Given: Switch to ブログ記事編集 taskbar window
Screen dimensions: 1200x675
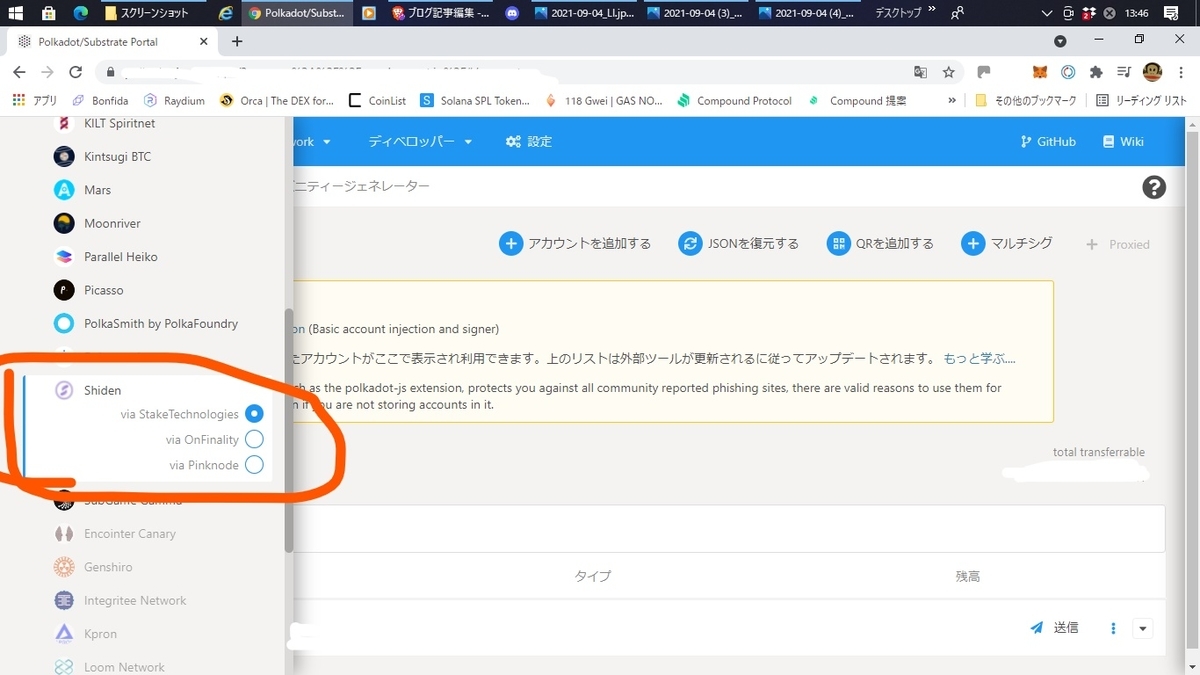Looking at the screenshot, I should [x=440, y=13].
